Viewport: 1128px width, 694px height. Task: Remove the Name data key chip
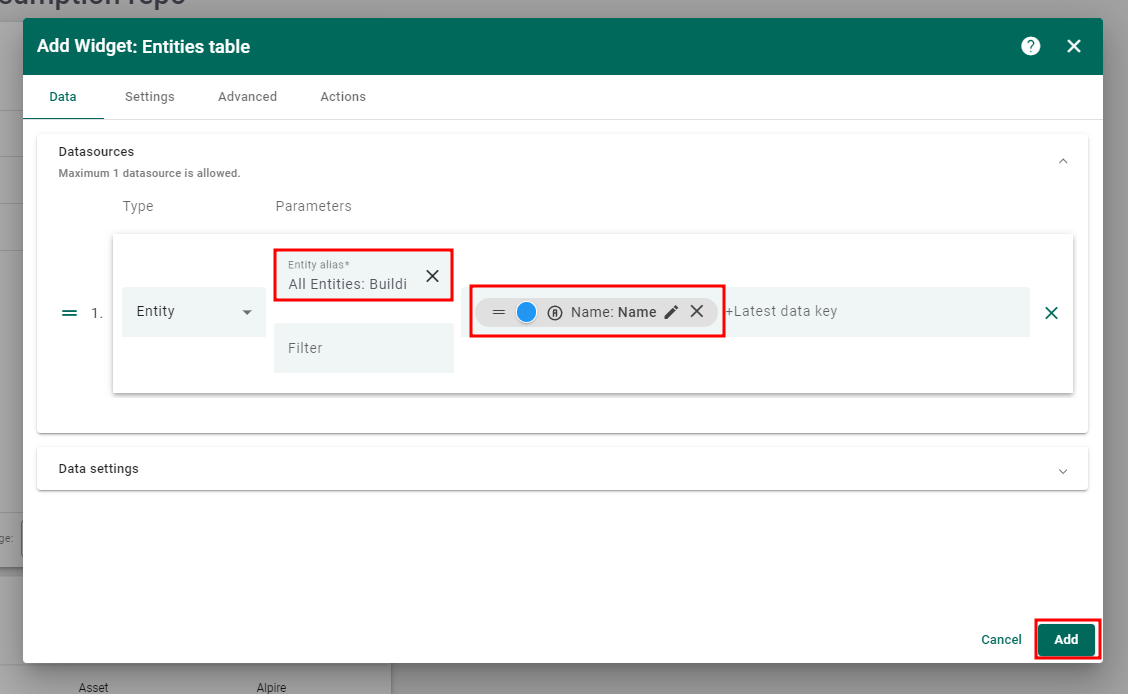697,312
